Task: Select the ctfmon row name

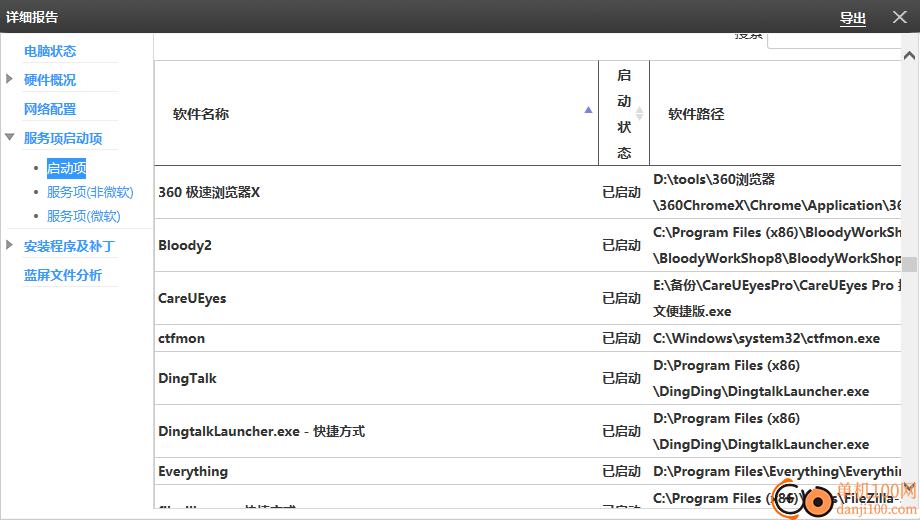Action: coord(181,339)
